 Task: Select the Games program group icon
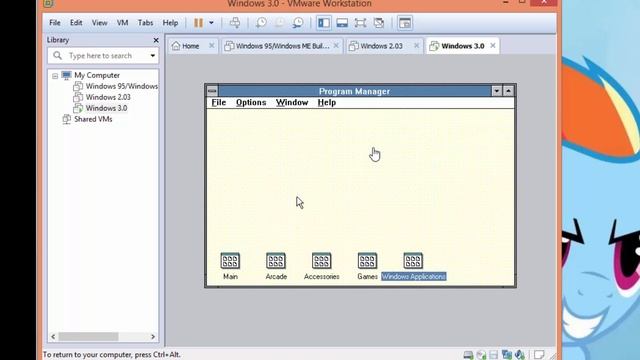point(367,261)
